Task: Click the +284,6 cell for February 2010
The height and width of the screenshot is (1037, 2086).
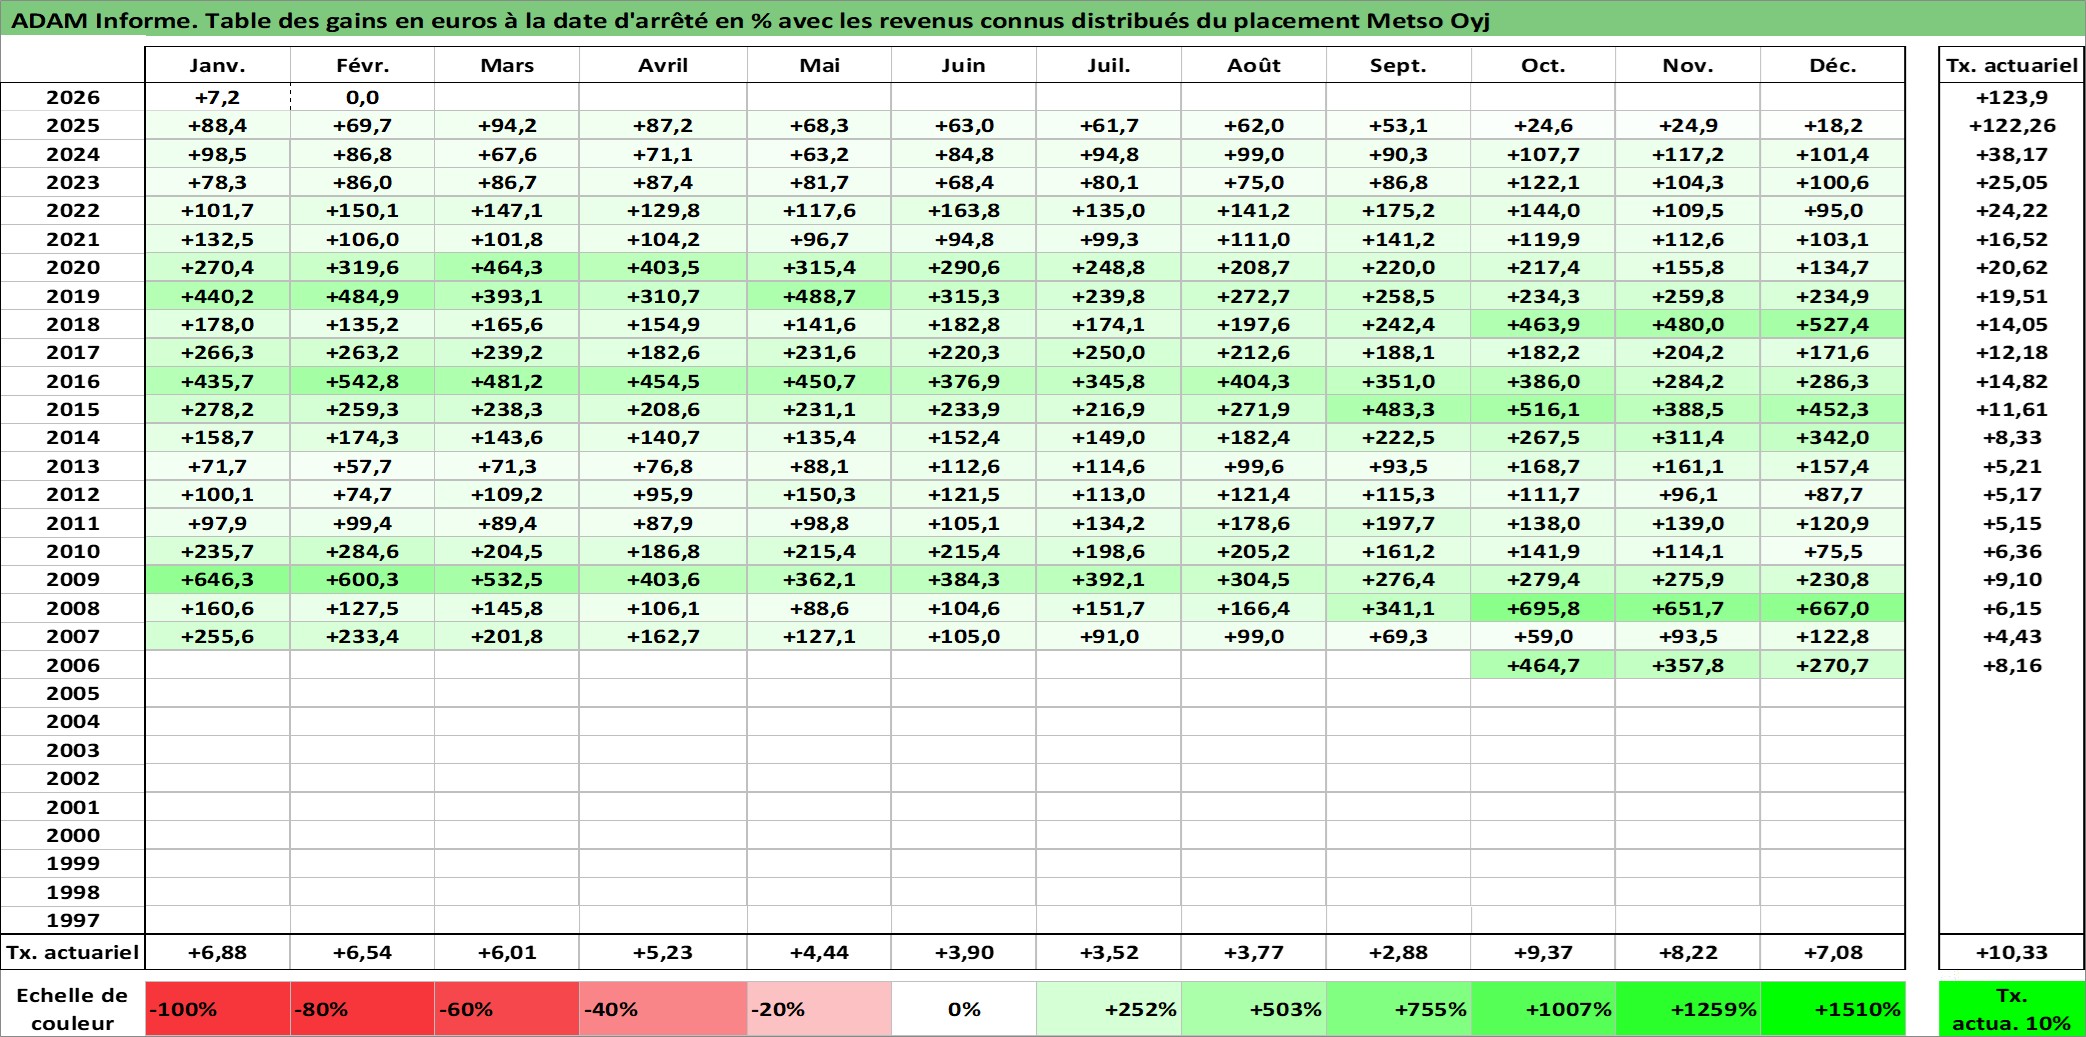Action: coord(362,551)
